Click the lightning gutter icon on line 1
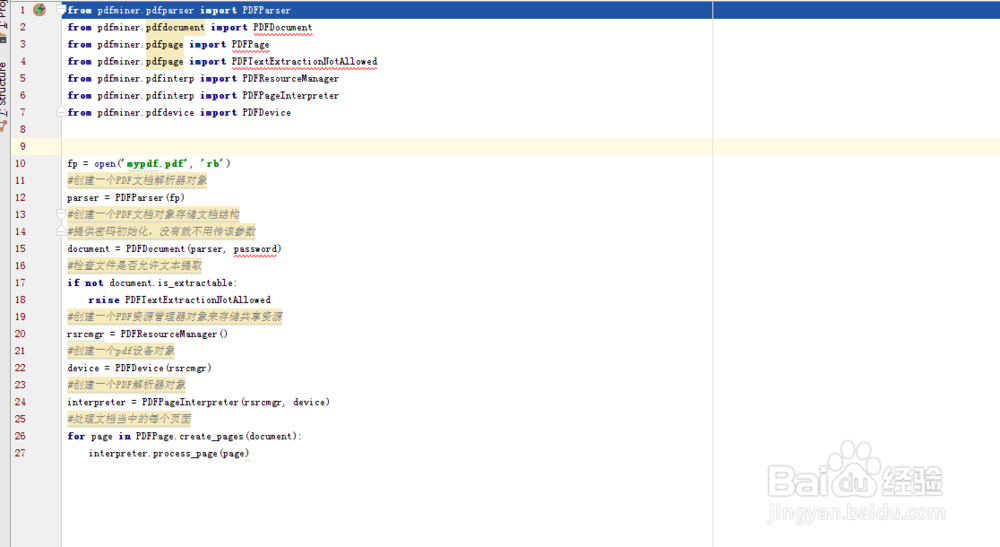This screenshot has width=1000, height=547. coord(40,10)
